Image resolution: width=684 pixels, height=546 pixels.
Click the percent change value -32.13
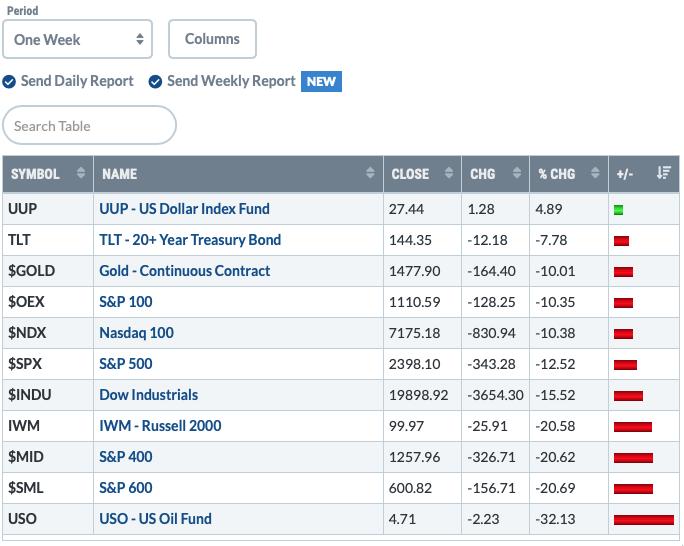[x=555, y=519]
